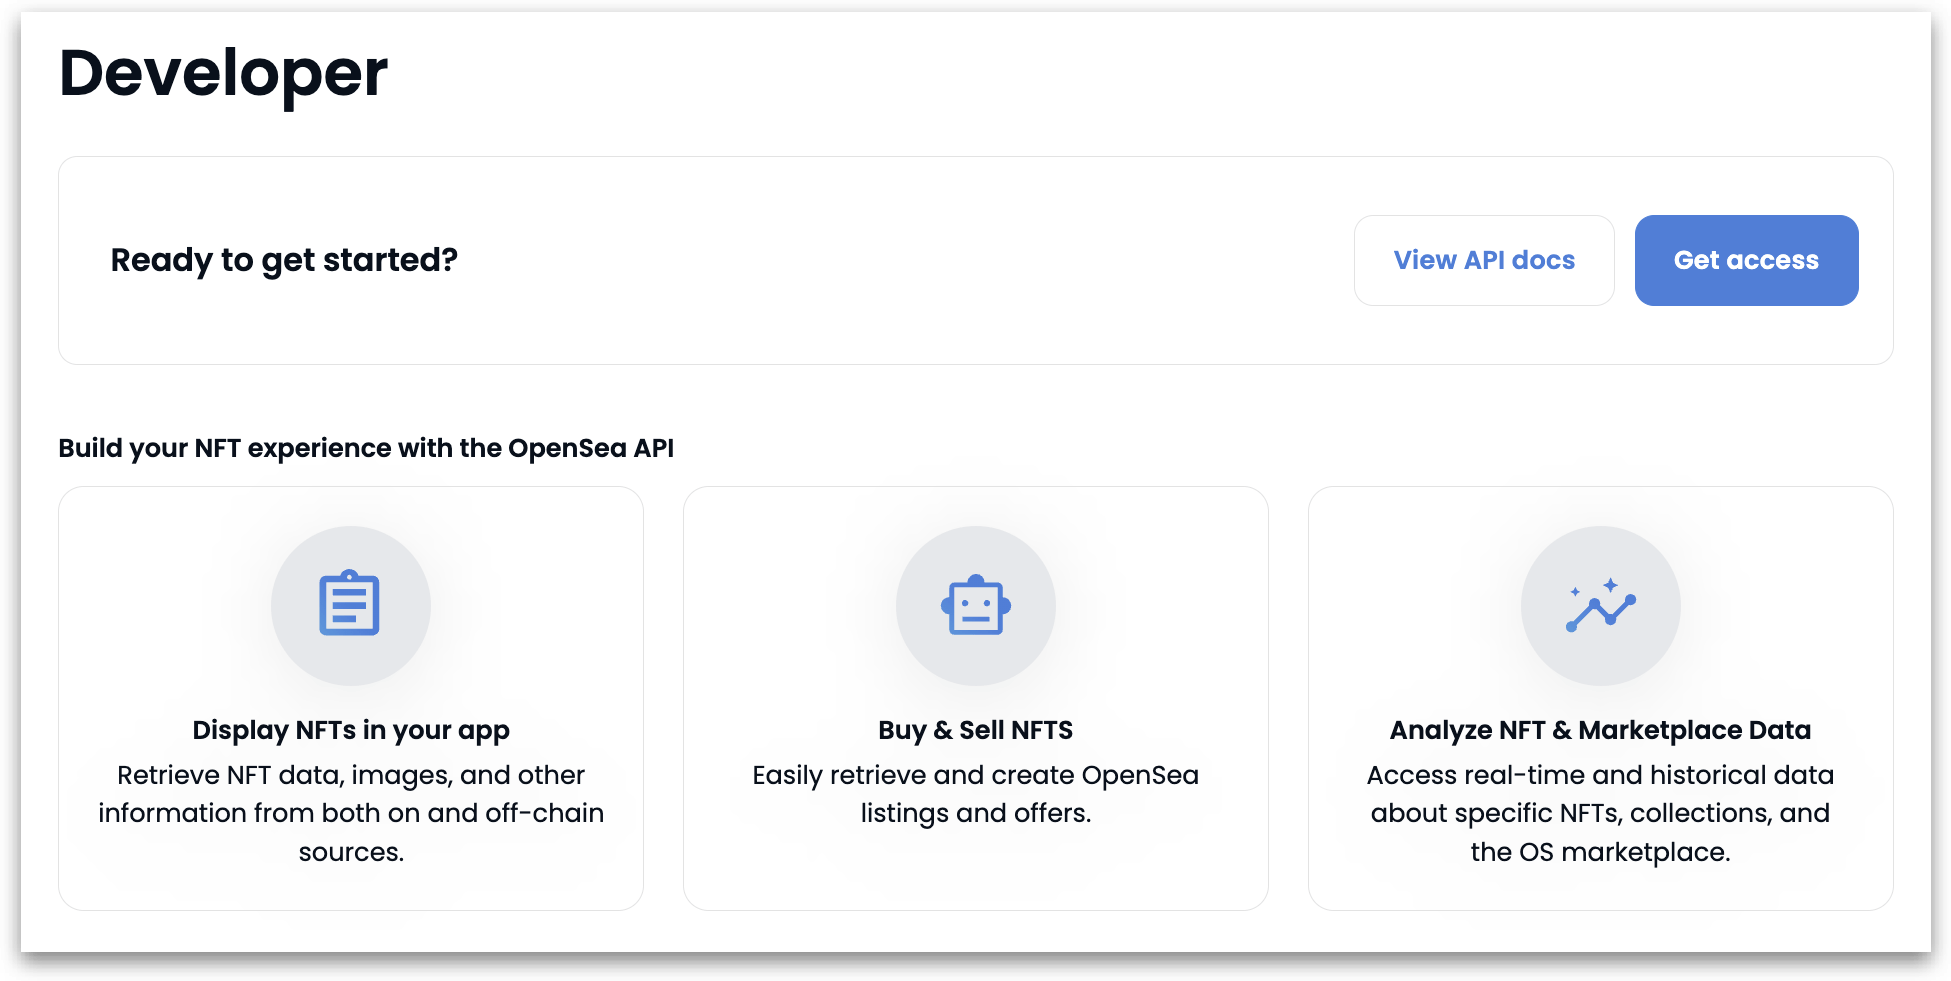Select the Analyze NFT & Marketplace Data card

pos(1600,697)
